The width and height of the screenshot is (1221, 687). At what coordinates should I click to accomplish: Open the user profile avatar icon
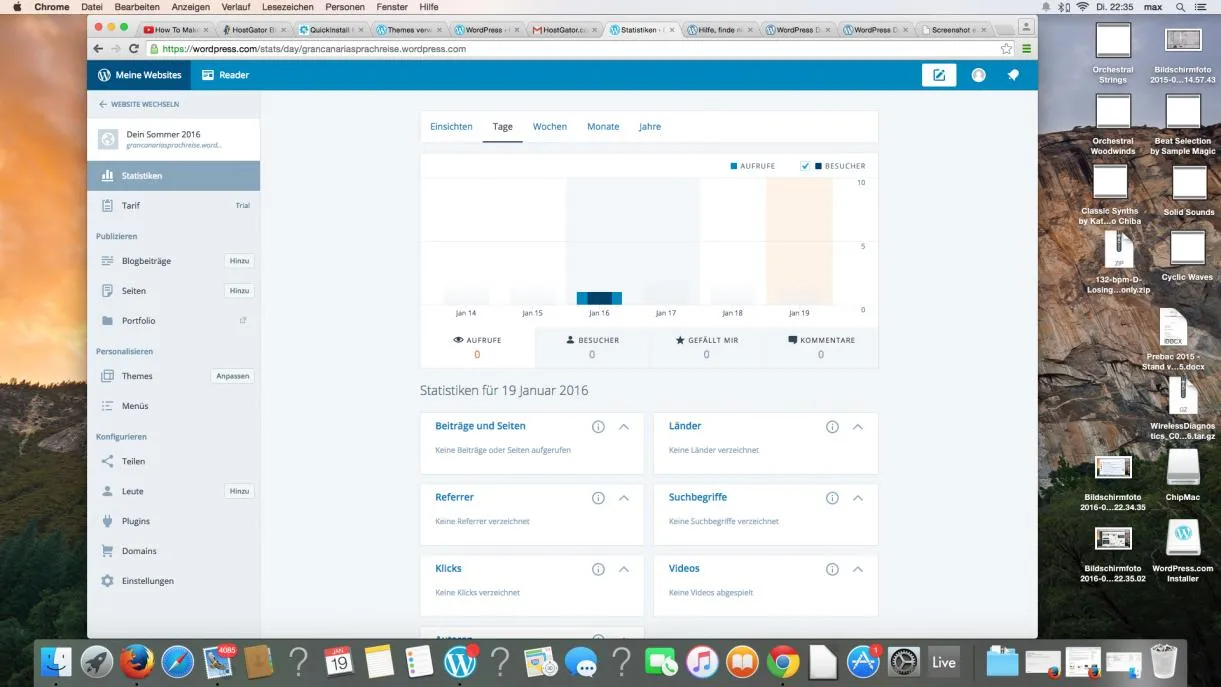coord(979,75)
